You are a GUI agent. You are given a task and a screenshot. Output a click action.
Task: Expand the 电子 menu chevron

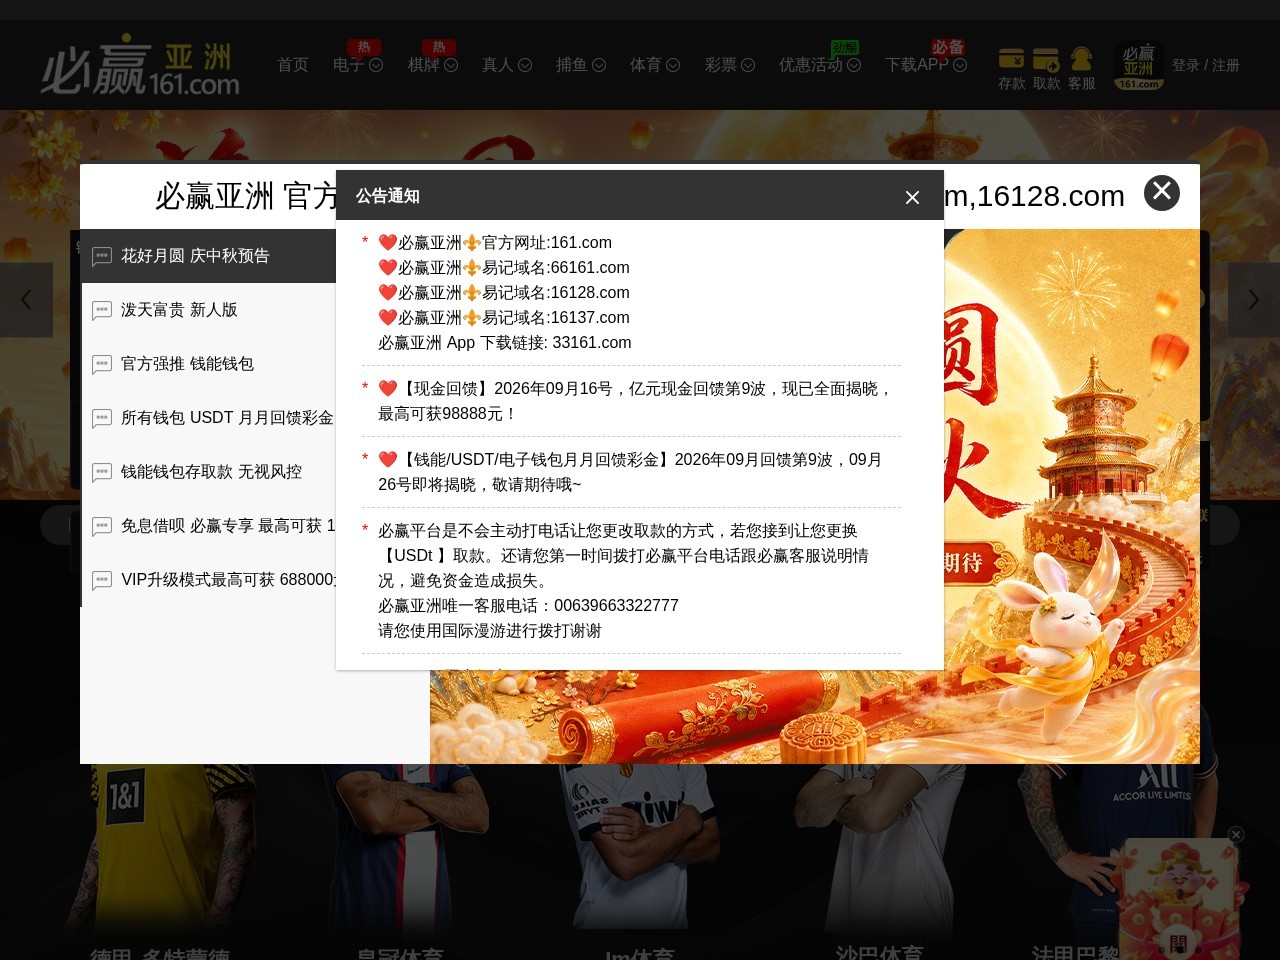click(376, 65)
